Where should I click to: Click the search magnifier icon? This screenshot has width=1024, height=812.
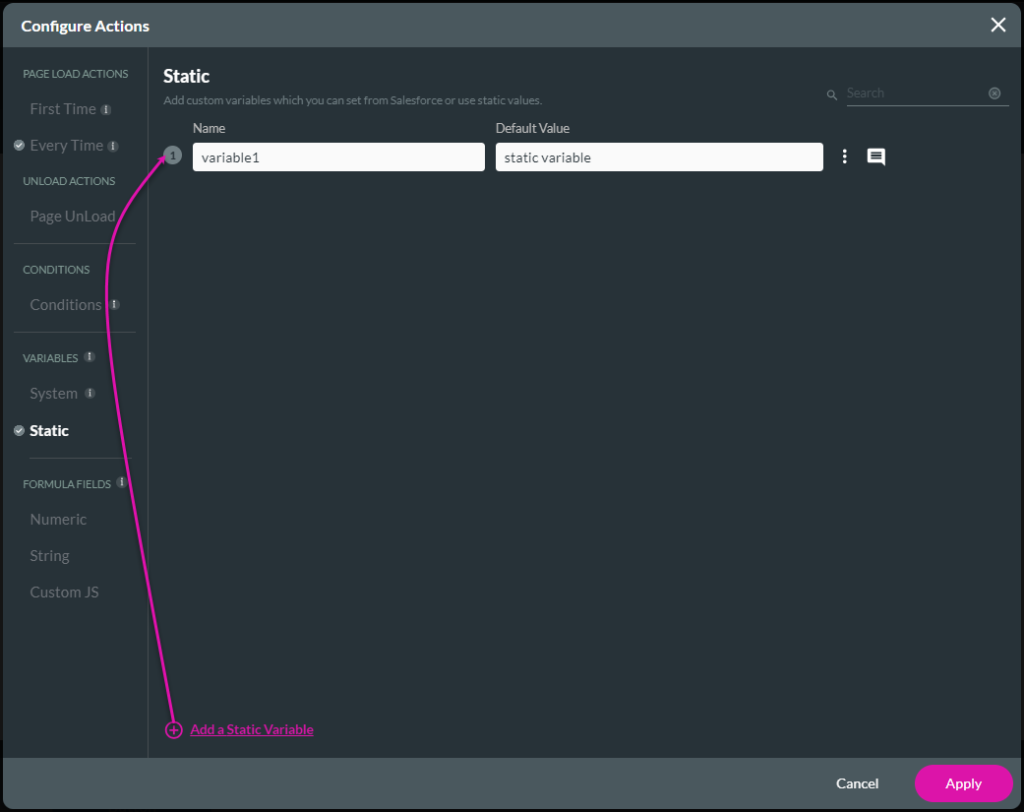[832, 94]
